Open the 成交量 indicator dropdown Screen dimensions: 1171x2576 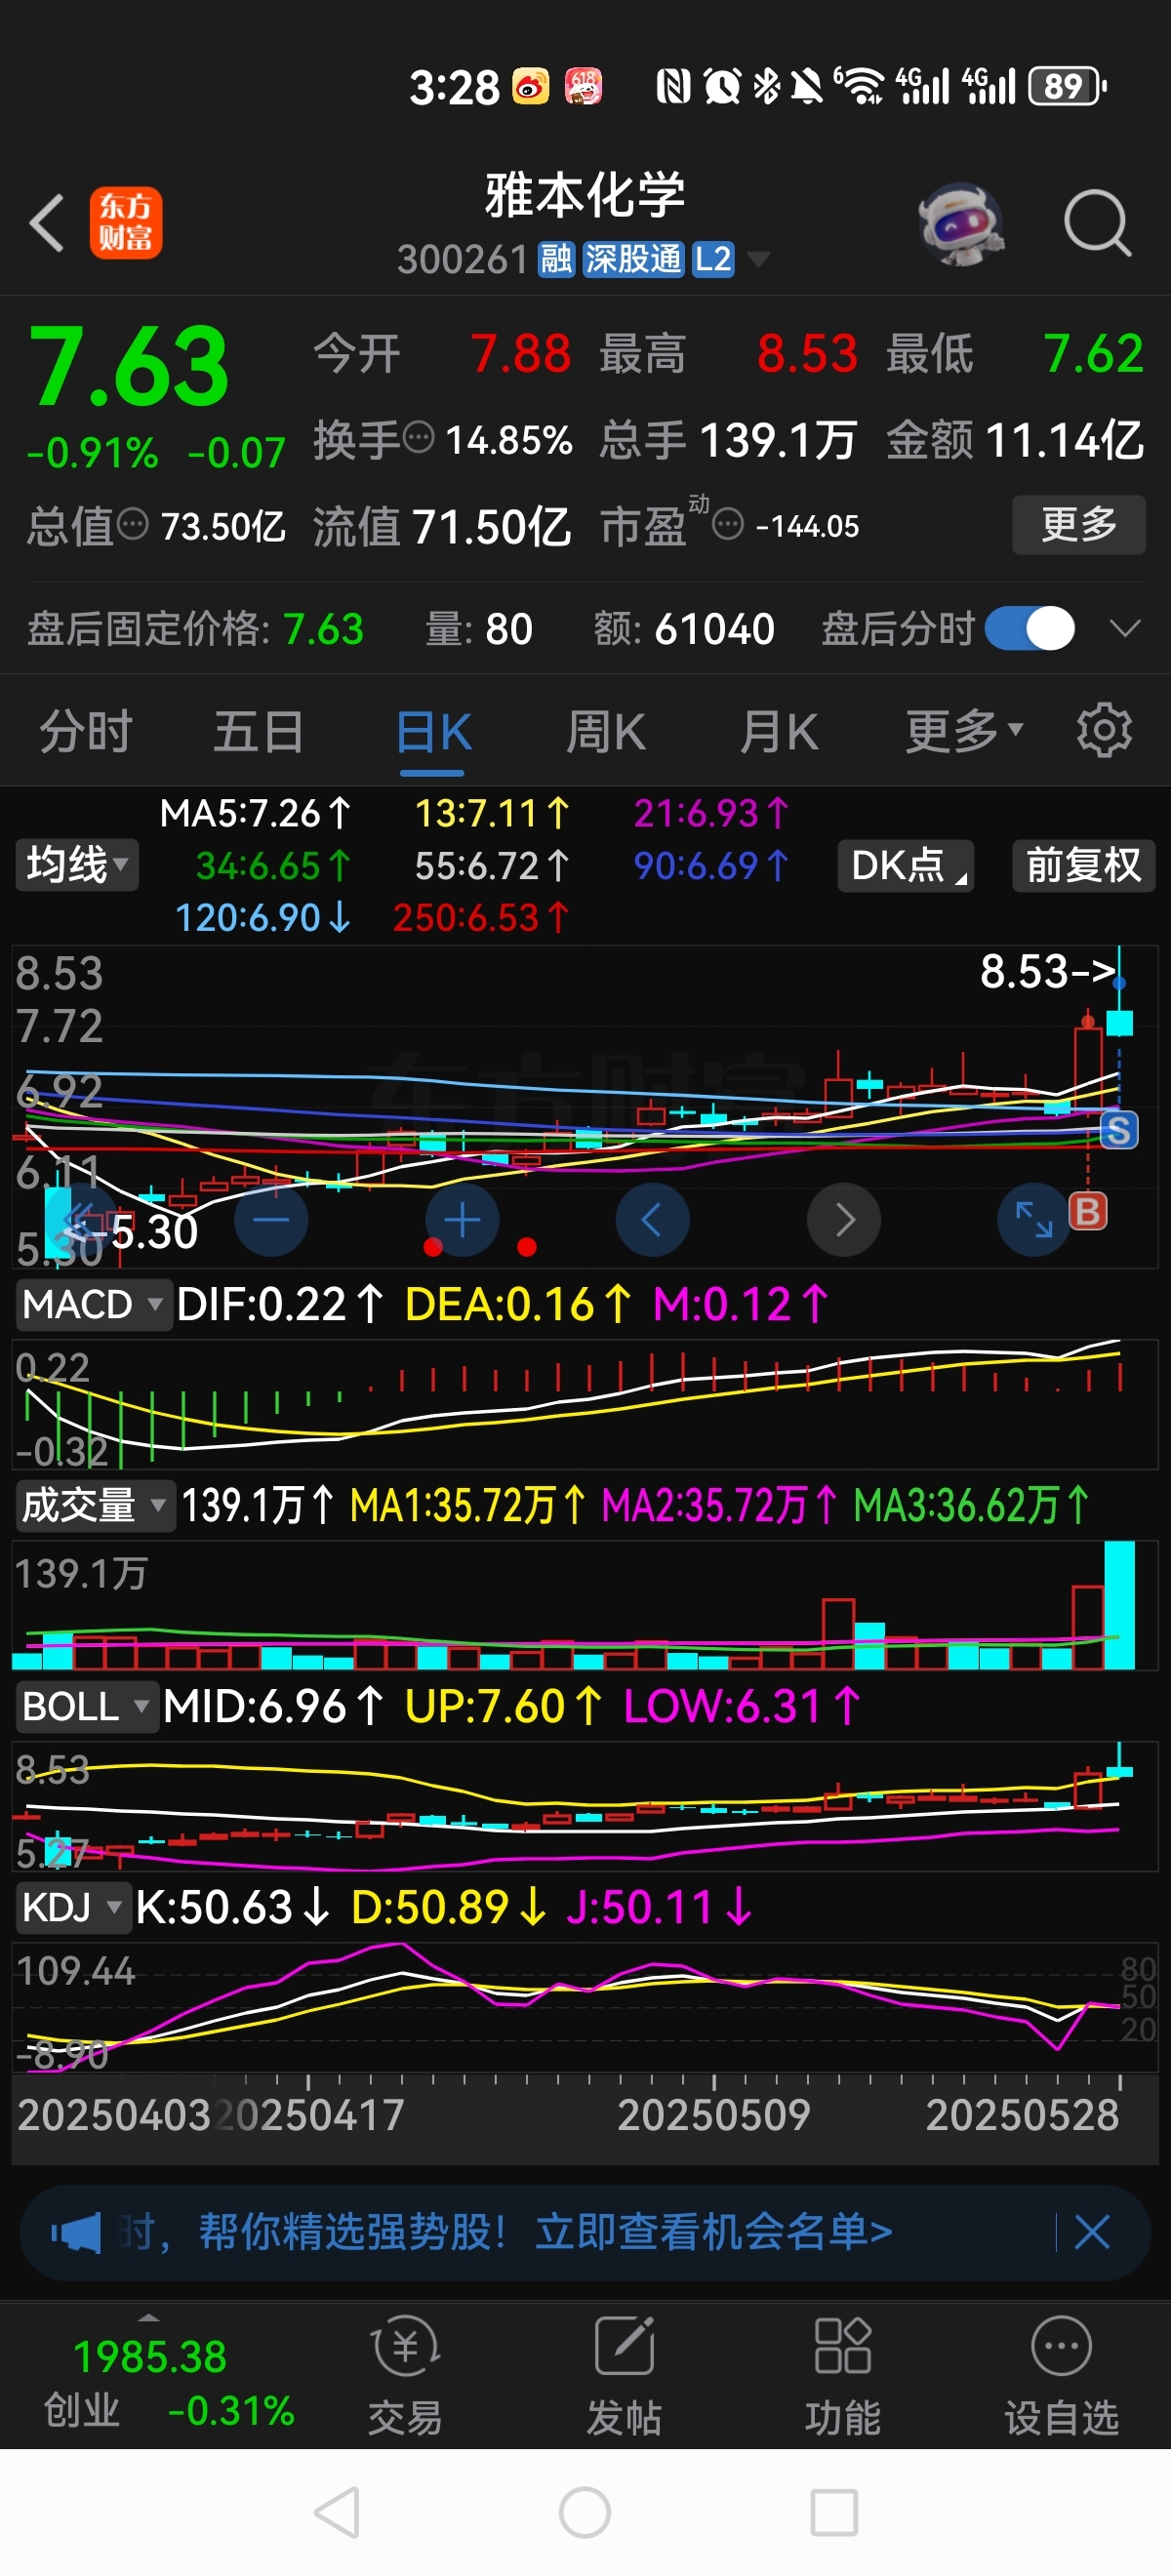click(x=95, y=1505)
